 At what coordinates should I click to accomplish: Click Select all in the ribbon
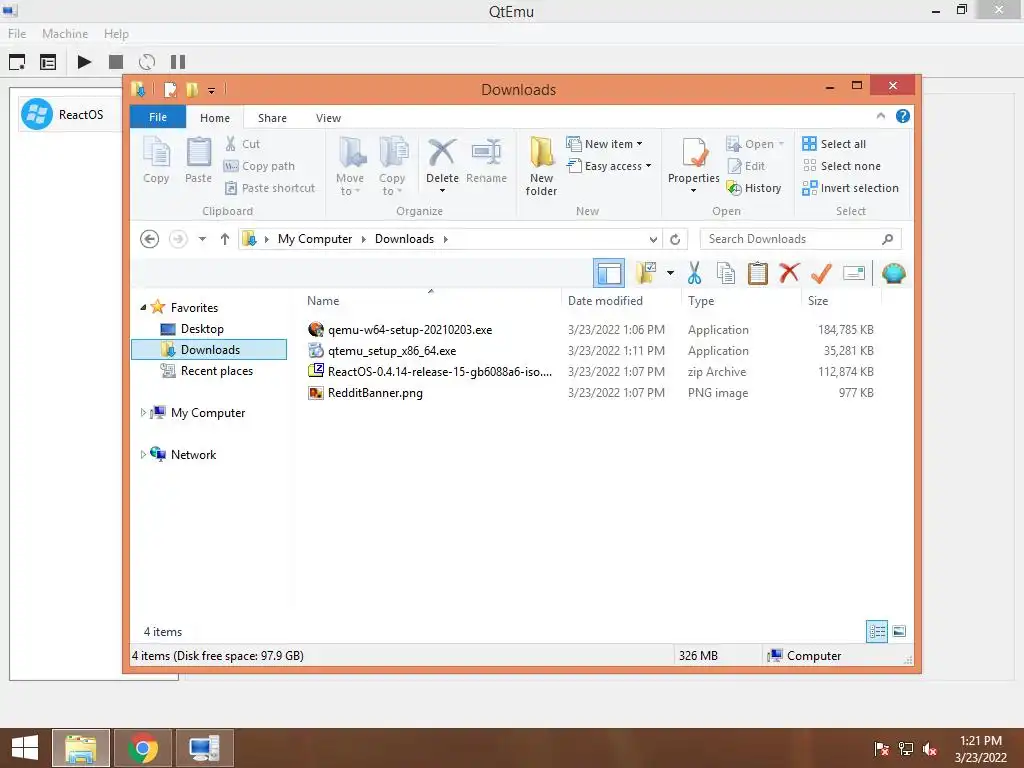[835, 144]
